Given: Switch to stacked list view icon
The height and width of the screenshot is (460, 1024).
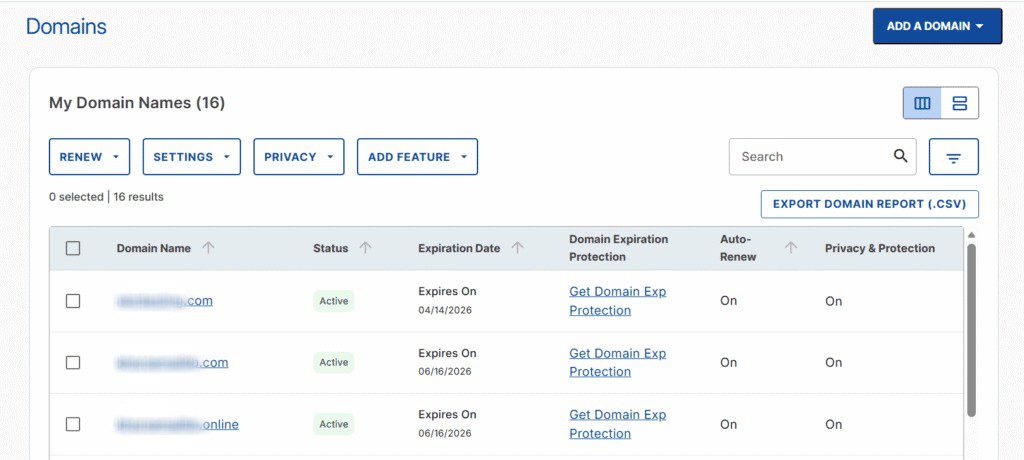Looking at the screenshot, I should [959, 103].
